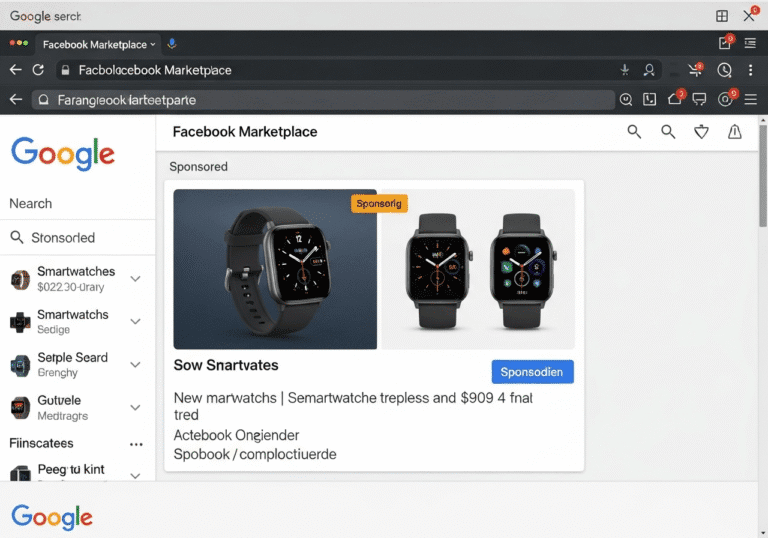Screen dimensions: 768x538
Task: Click the image of two smartwatches
Action: tap(478, 269)
